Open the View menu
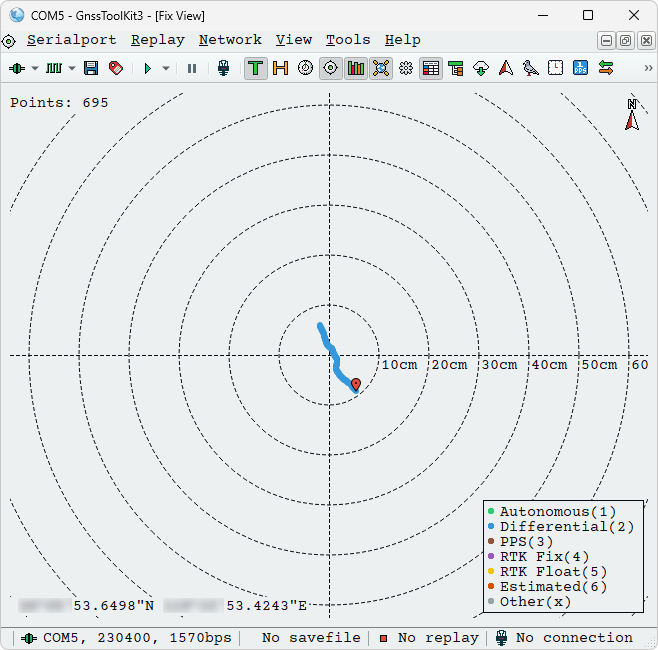Screen dimensions: 658x650 tap(294, 40)
